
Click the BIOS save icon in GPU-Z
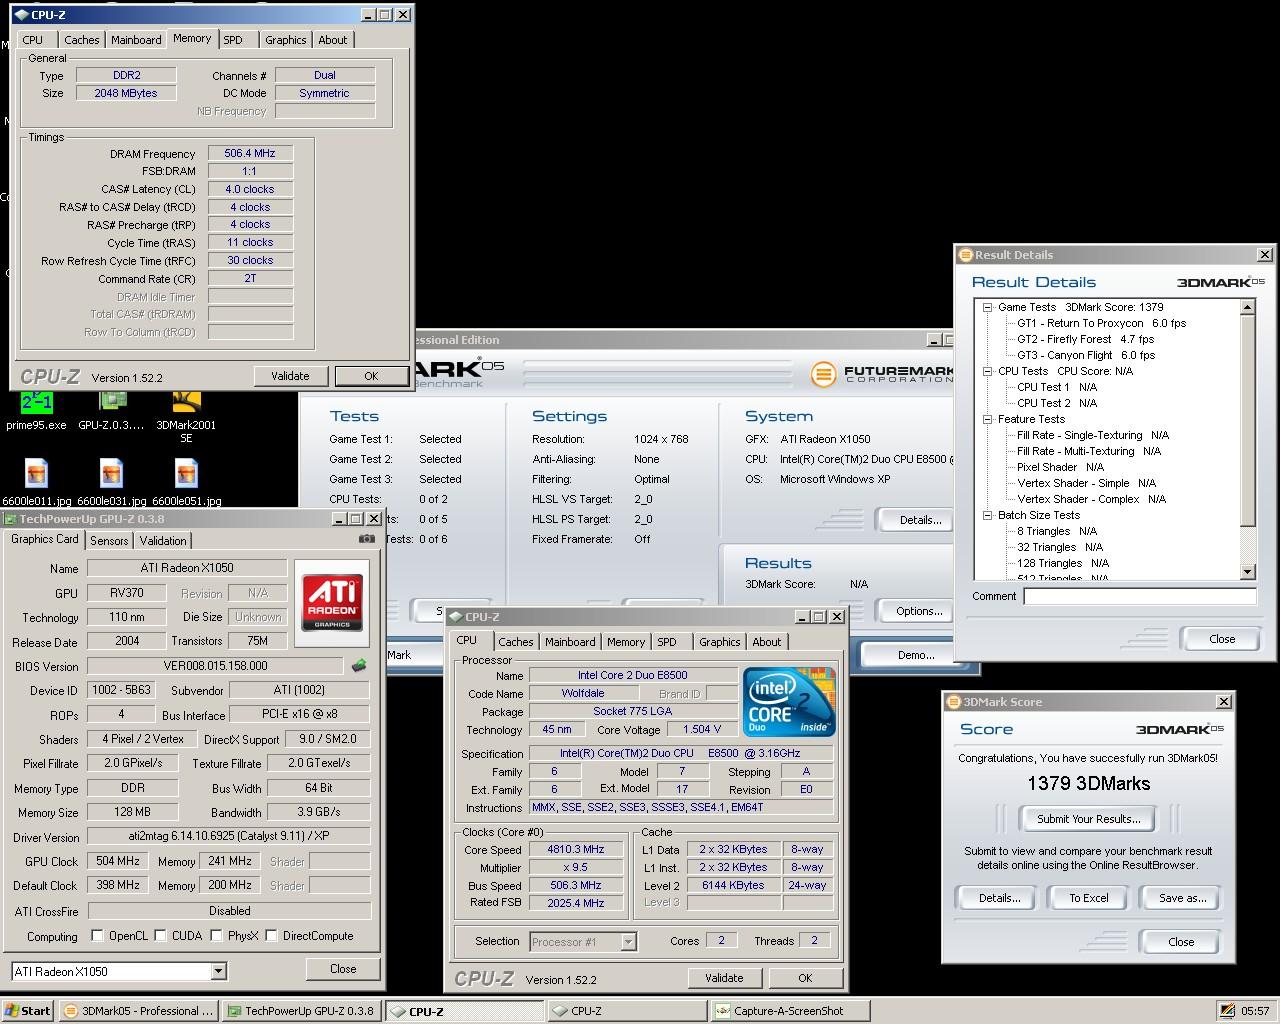coord(359,665)
